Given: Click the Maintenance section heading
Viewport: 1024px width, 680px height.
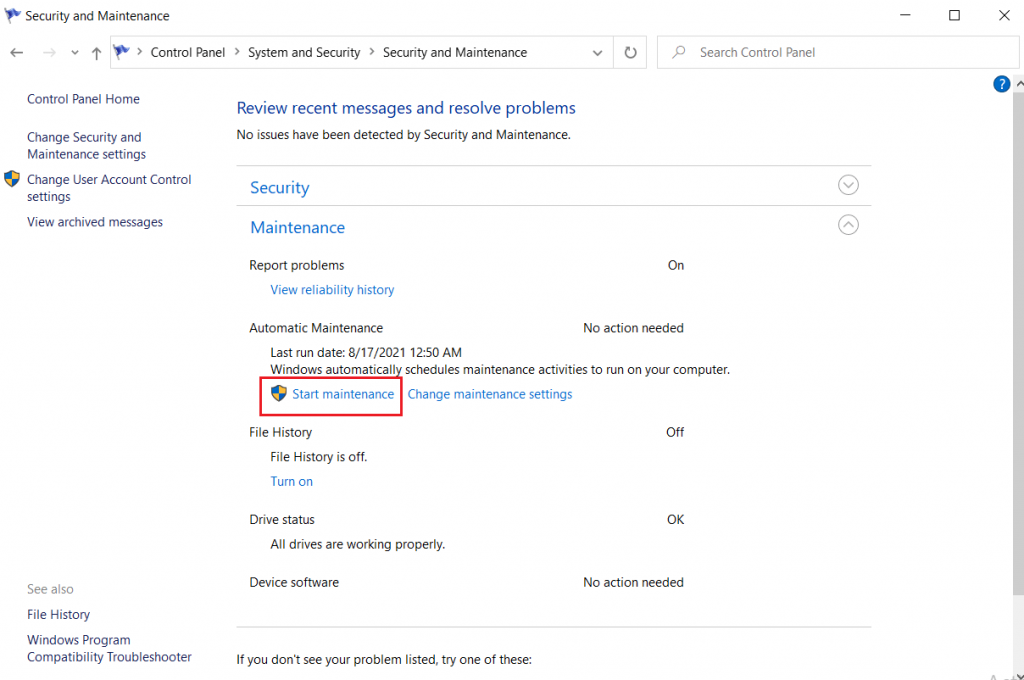Looking at the screenshot, I should tap(298, 227).
